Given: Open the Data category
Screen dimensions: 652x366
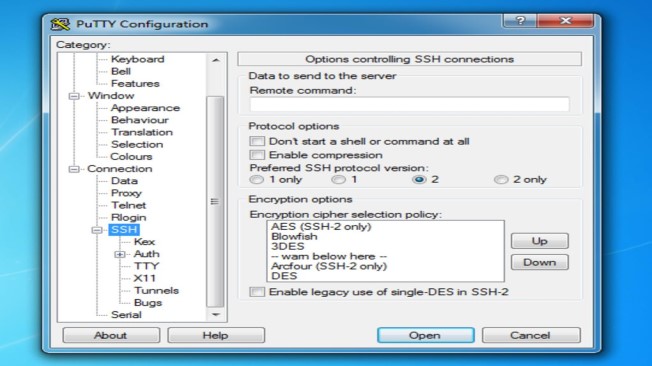Looking at the screenshot, I should 124,181.
